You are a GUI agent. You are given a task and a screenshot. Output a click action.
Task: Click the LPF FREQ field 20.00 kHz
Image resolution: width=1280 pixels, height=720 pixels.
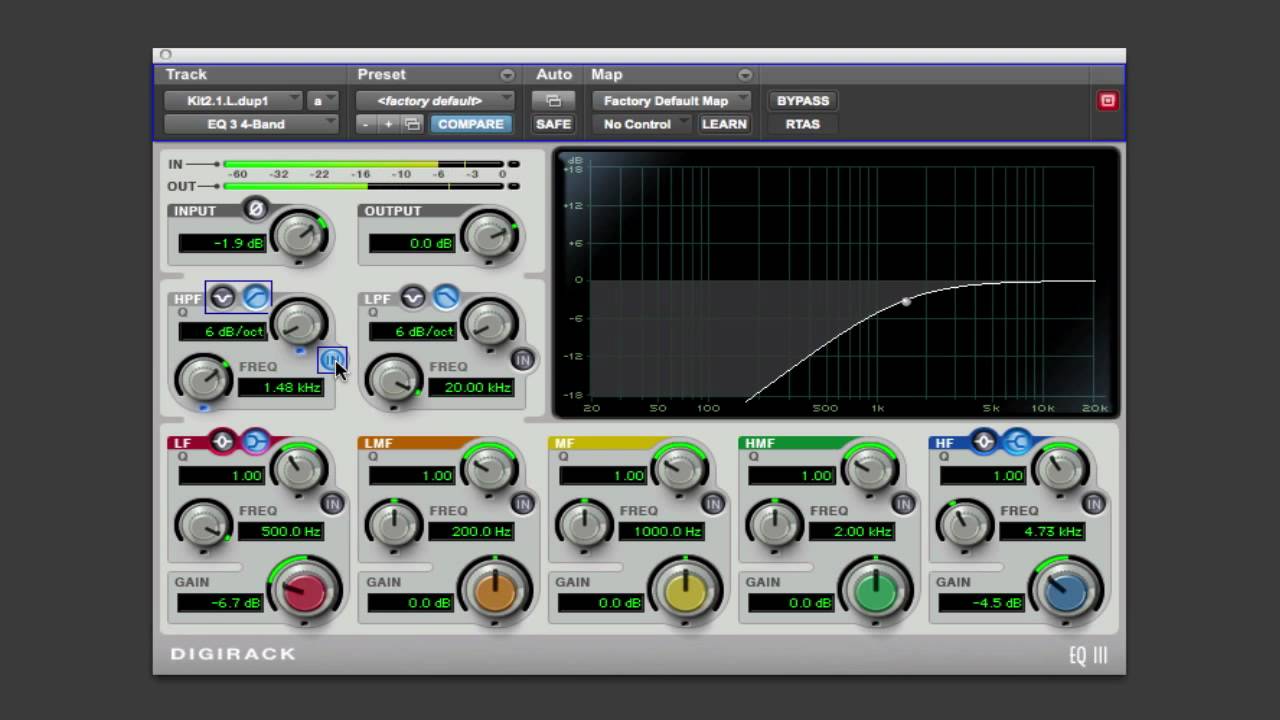(471, 387)
